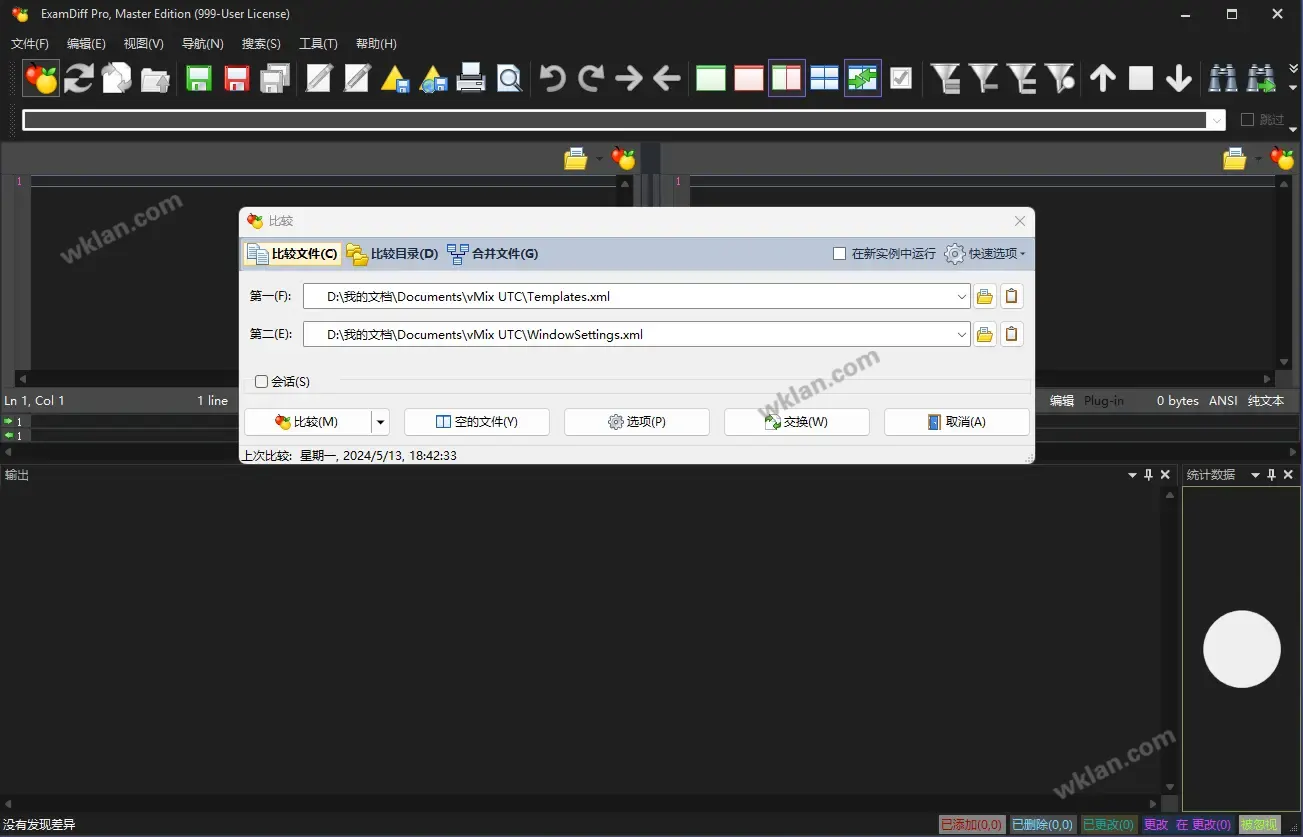Viewport: 1303px width, 837px height.
Task: Click the Compare apples icon in main toolbar
Action: pyautogui.click(x=42, y=78)
